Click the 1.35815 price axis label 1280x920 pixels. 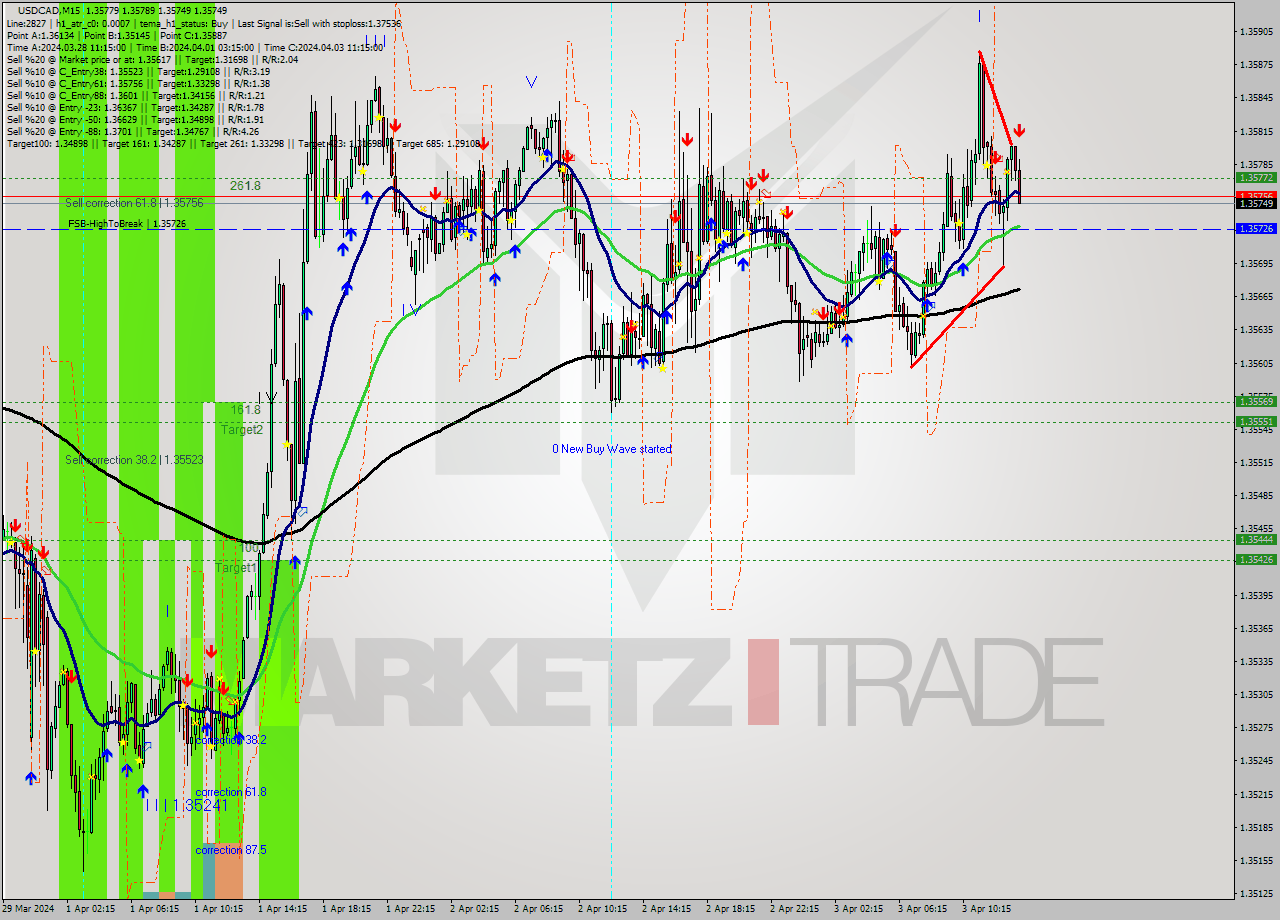[1256, 131]
